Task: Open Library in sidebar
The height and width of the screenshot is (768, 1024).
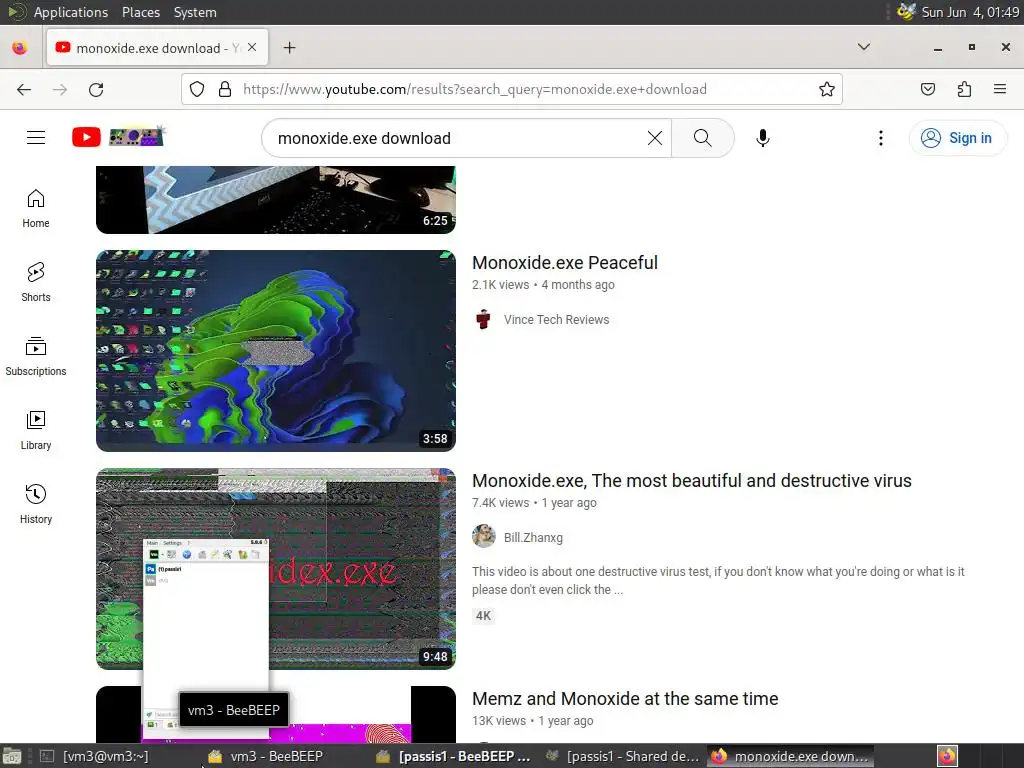Action: click(36, 430)
